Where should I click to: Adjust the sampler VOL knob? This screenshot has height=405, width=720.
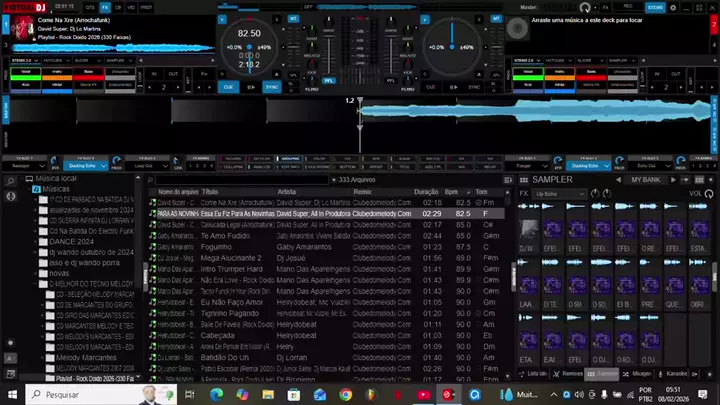(x=709, y=193)
